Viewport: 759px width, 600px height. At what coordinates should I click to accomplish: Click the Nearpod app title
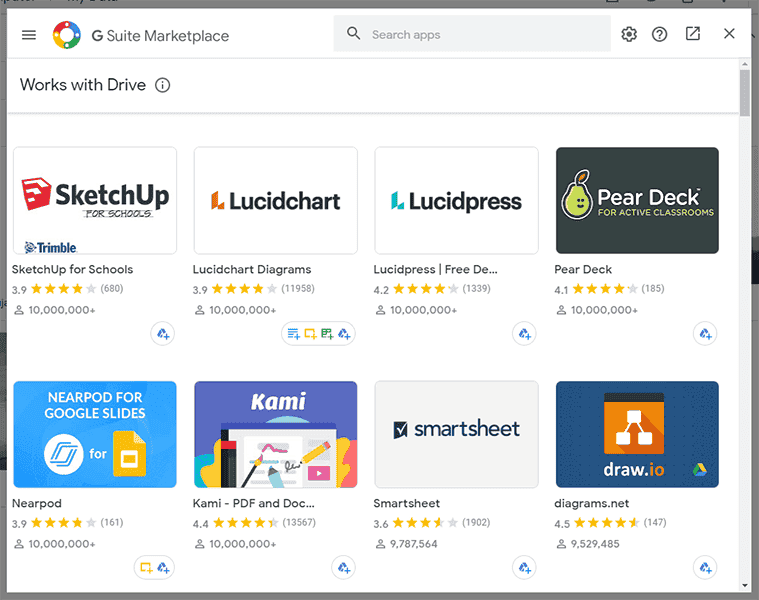37,503
